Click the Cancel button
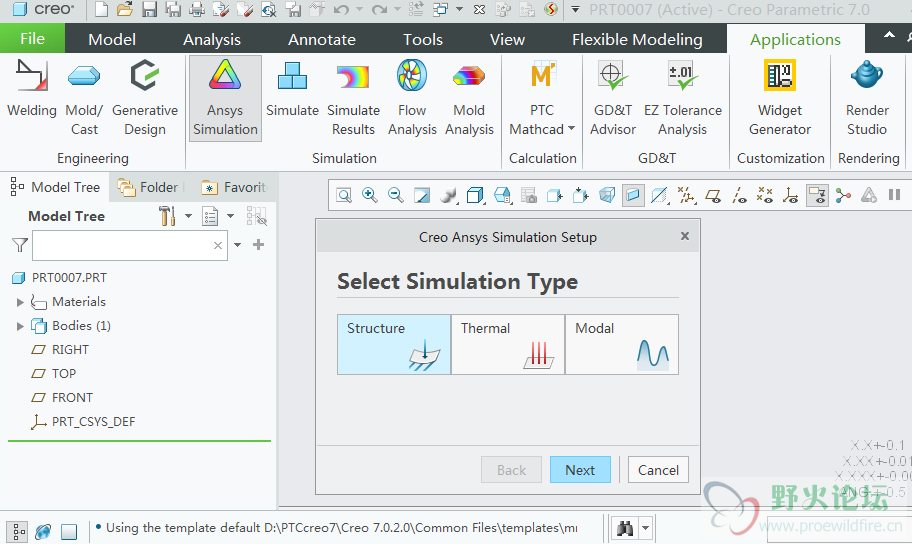The height and width of the screenshot is (544, 912). (658, 470)
